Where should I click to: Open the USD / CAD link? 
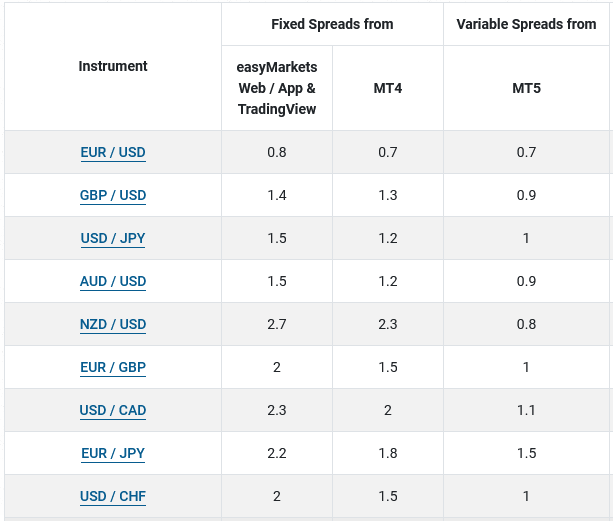point(113,411)
